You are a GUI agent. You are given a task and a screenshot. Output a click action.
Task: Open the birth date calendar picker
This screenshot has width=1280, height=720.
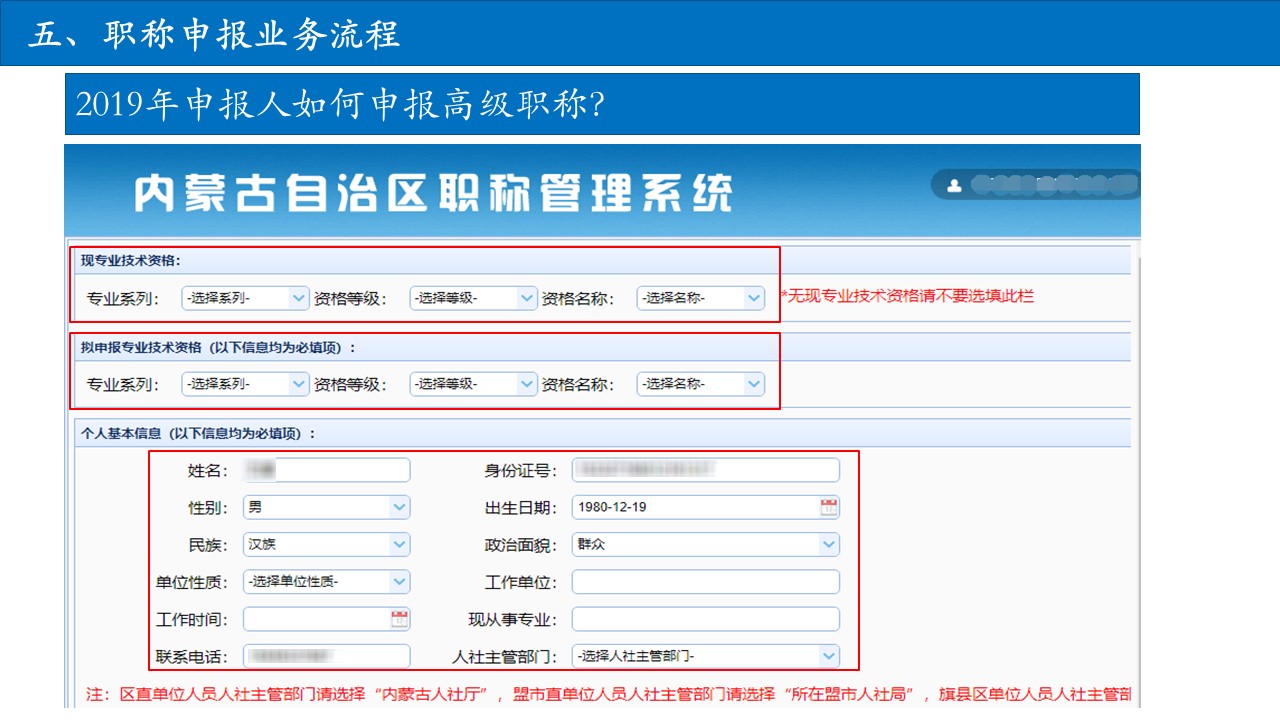click(x=828, y=507)
